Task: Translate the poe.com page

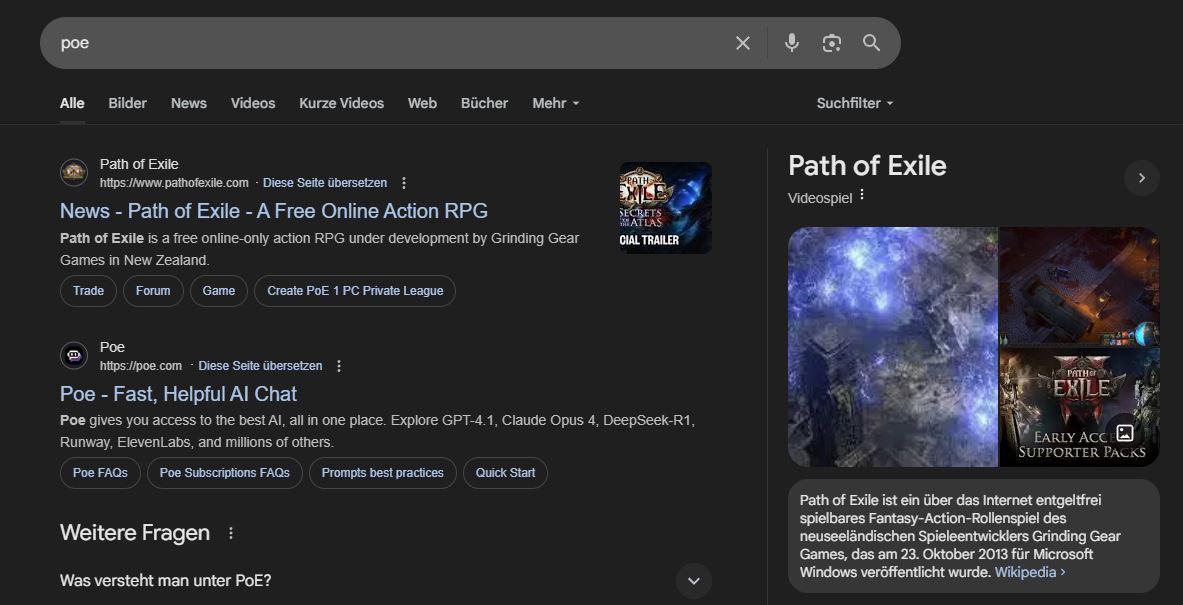Action: tap(260, 366)
